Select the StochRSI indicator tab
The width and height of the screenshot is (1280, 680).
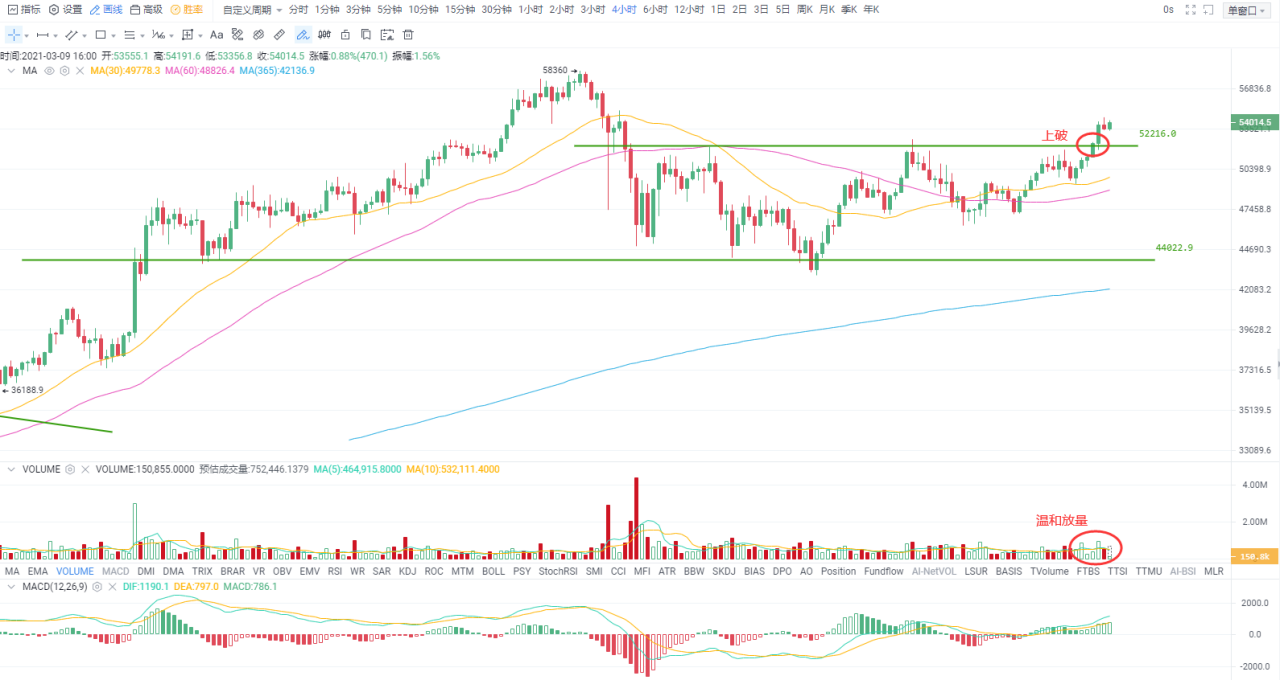[x=558, y=571]
